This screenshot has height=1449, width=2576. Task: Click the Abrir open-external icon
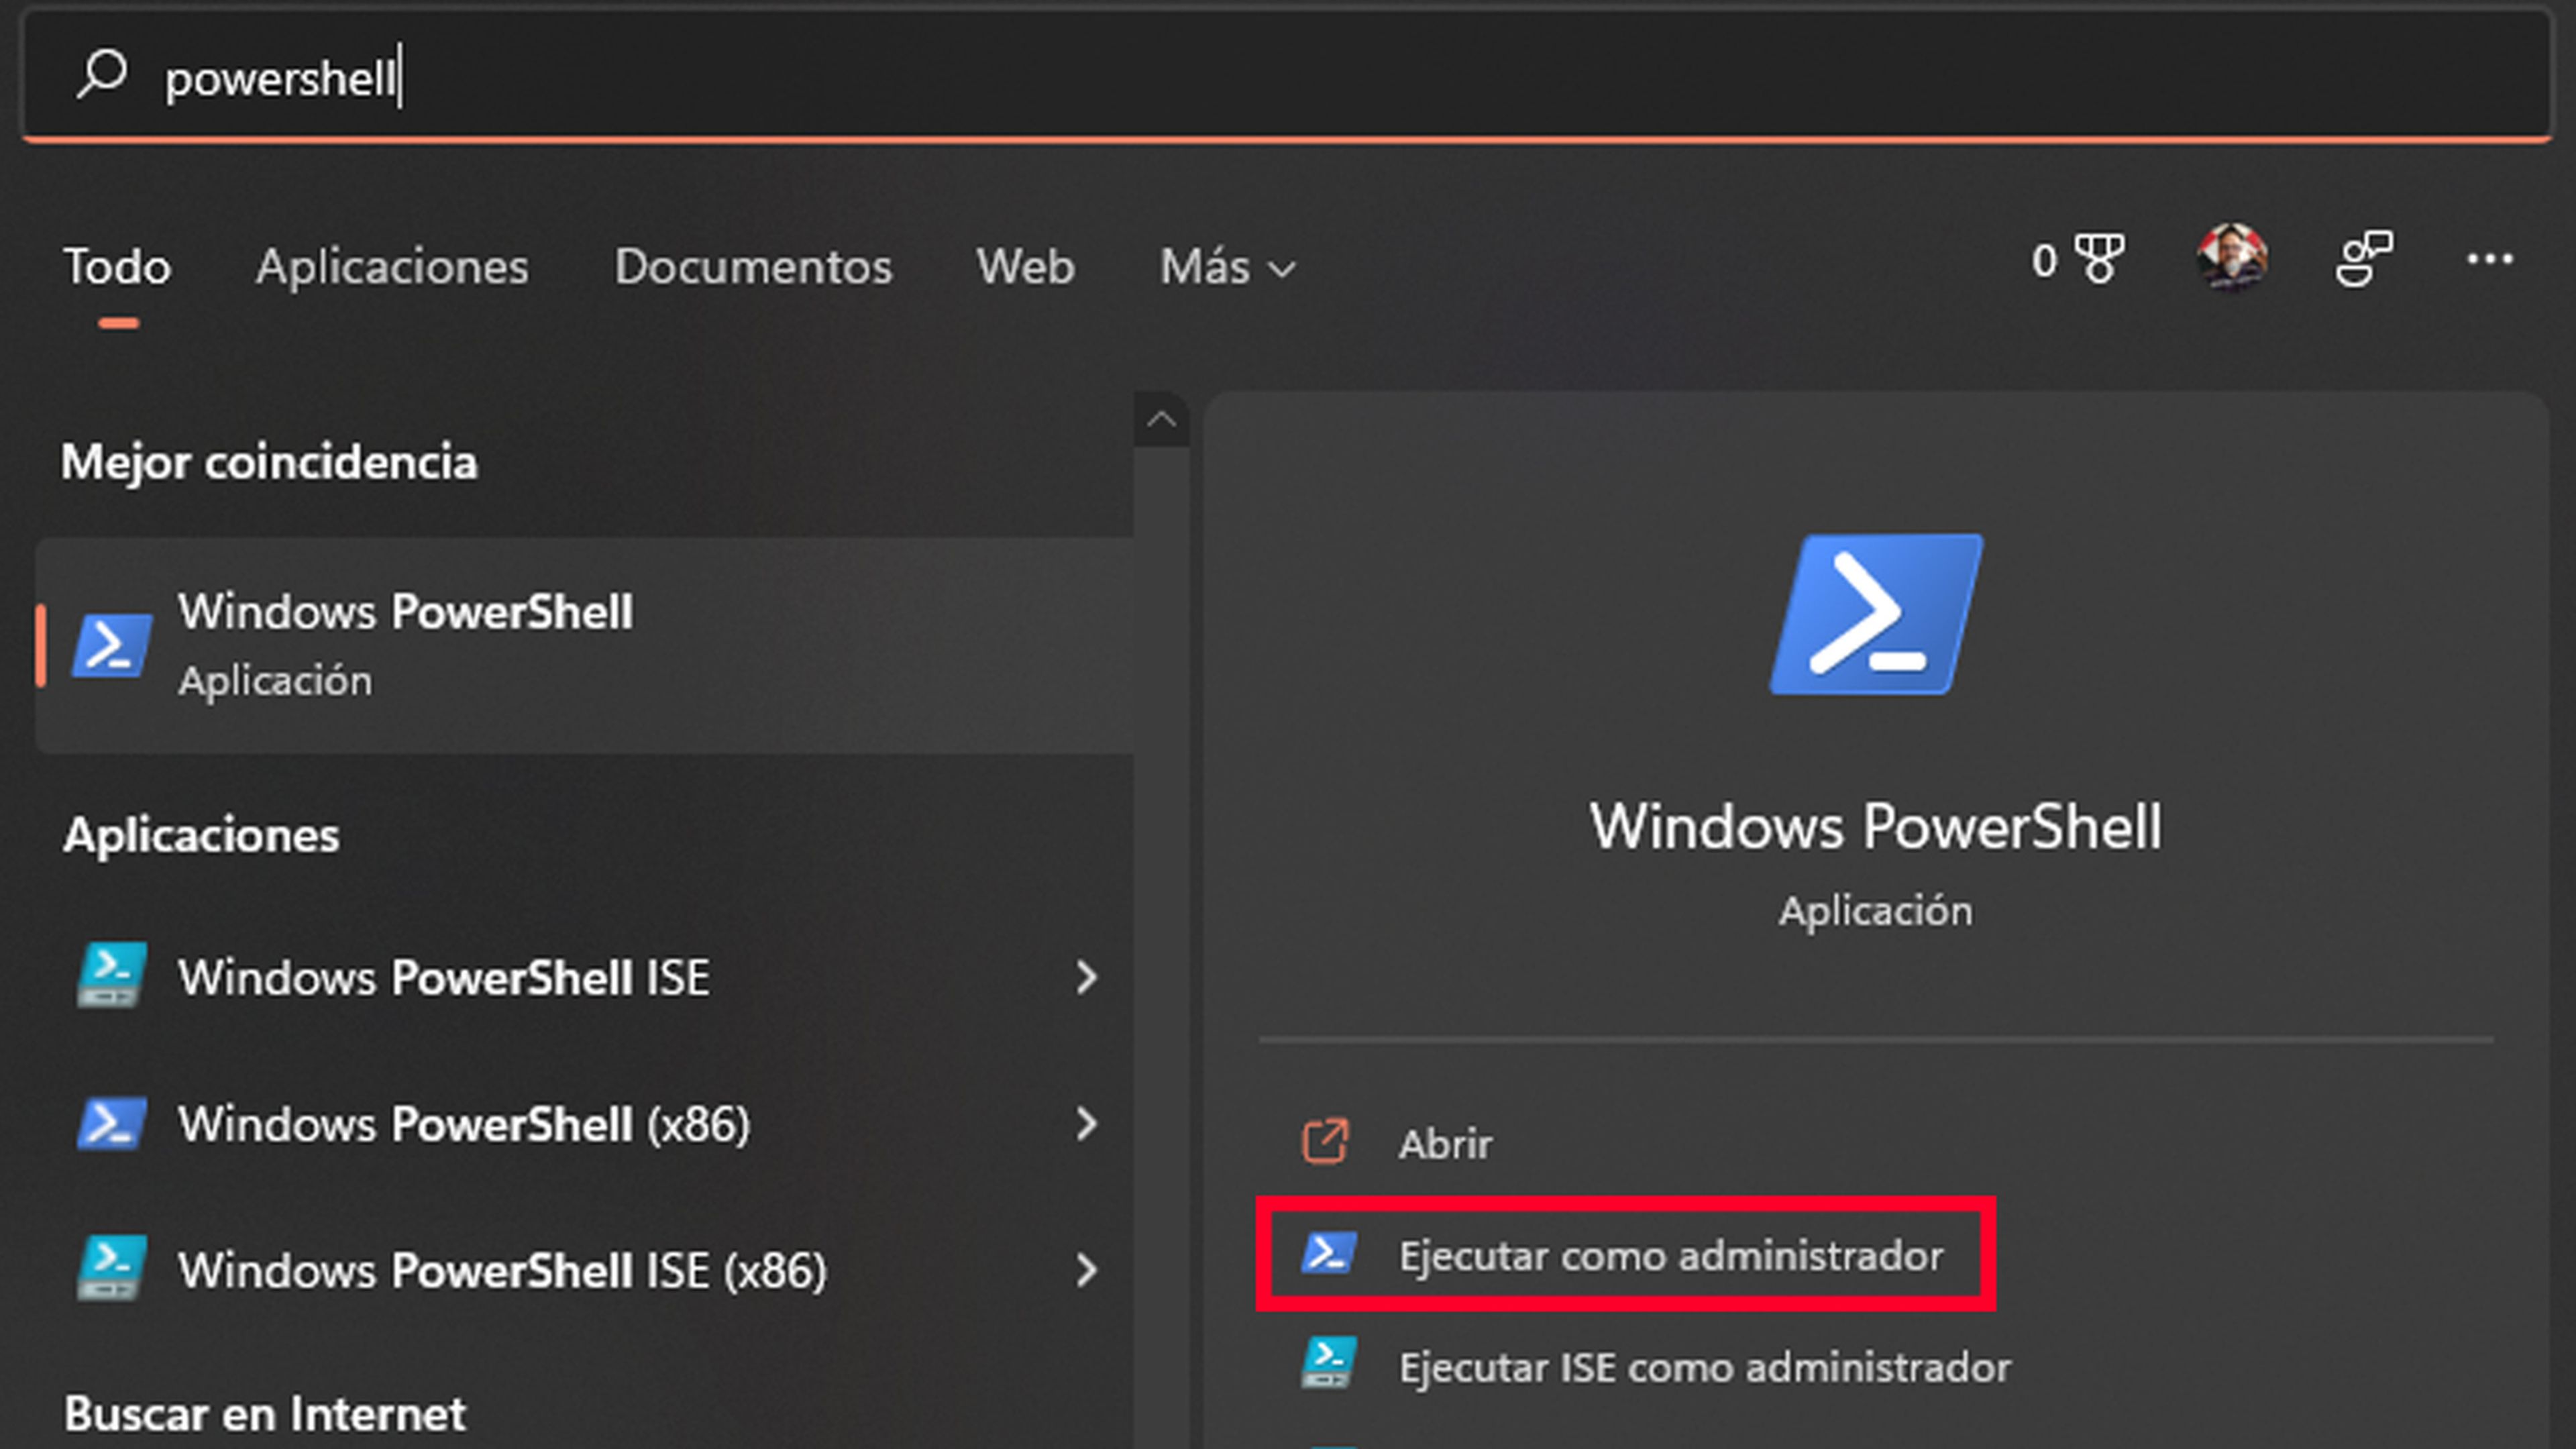click(1326, 1141)
